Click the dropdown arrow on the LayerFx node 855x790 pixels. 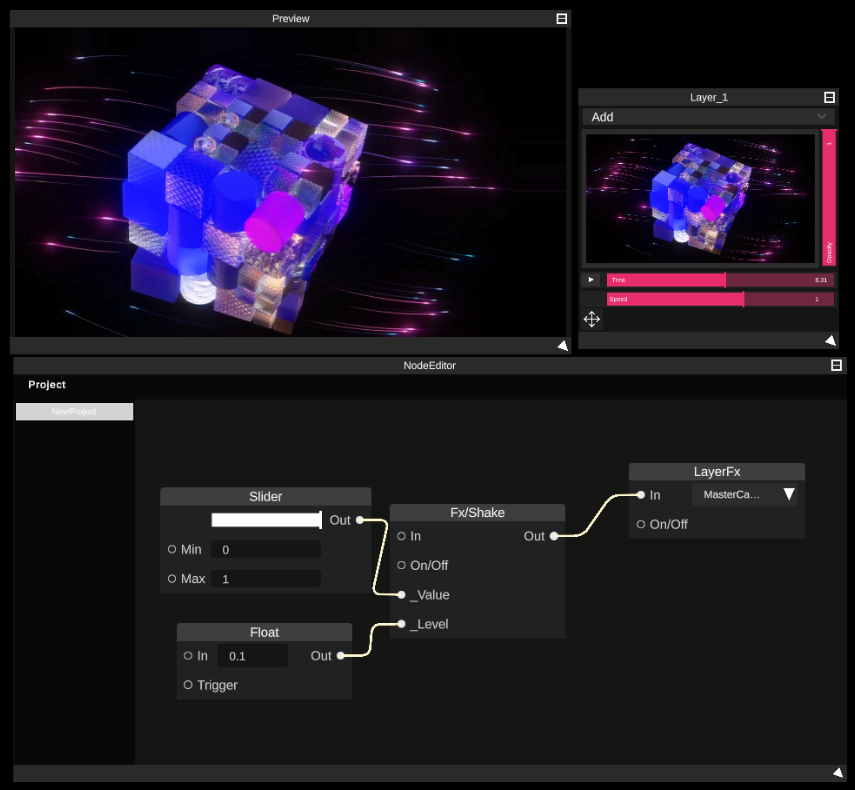click(789, 494)
